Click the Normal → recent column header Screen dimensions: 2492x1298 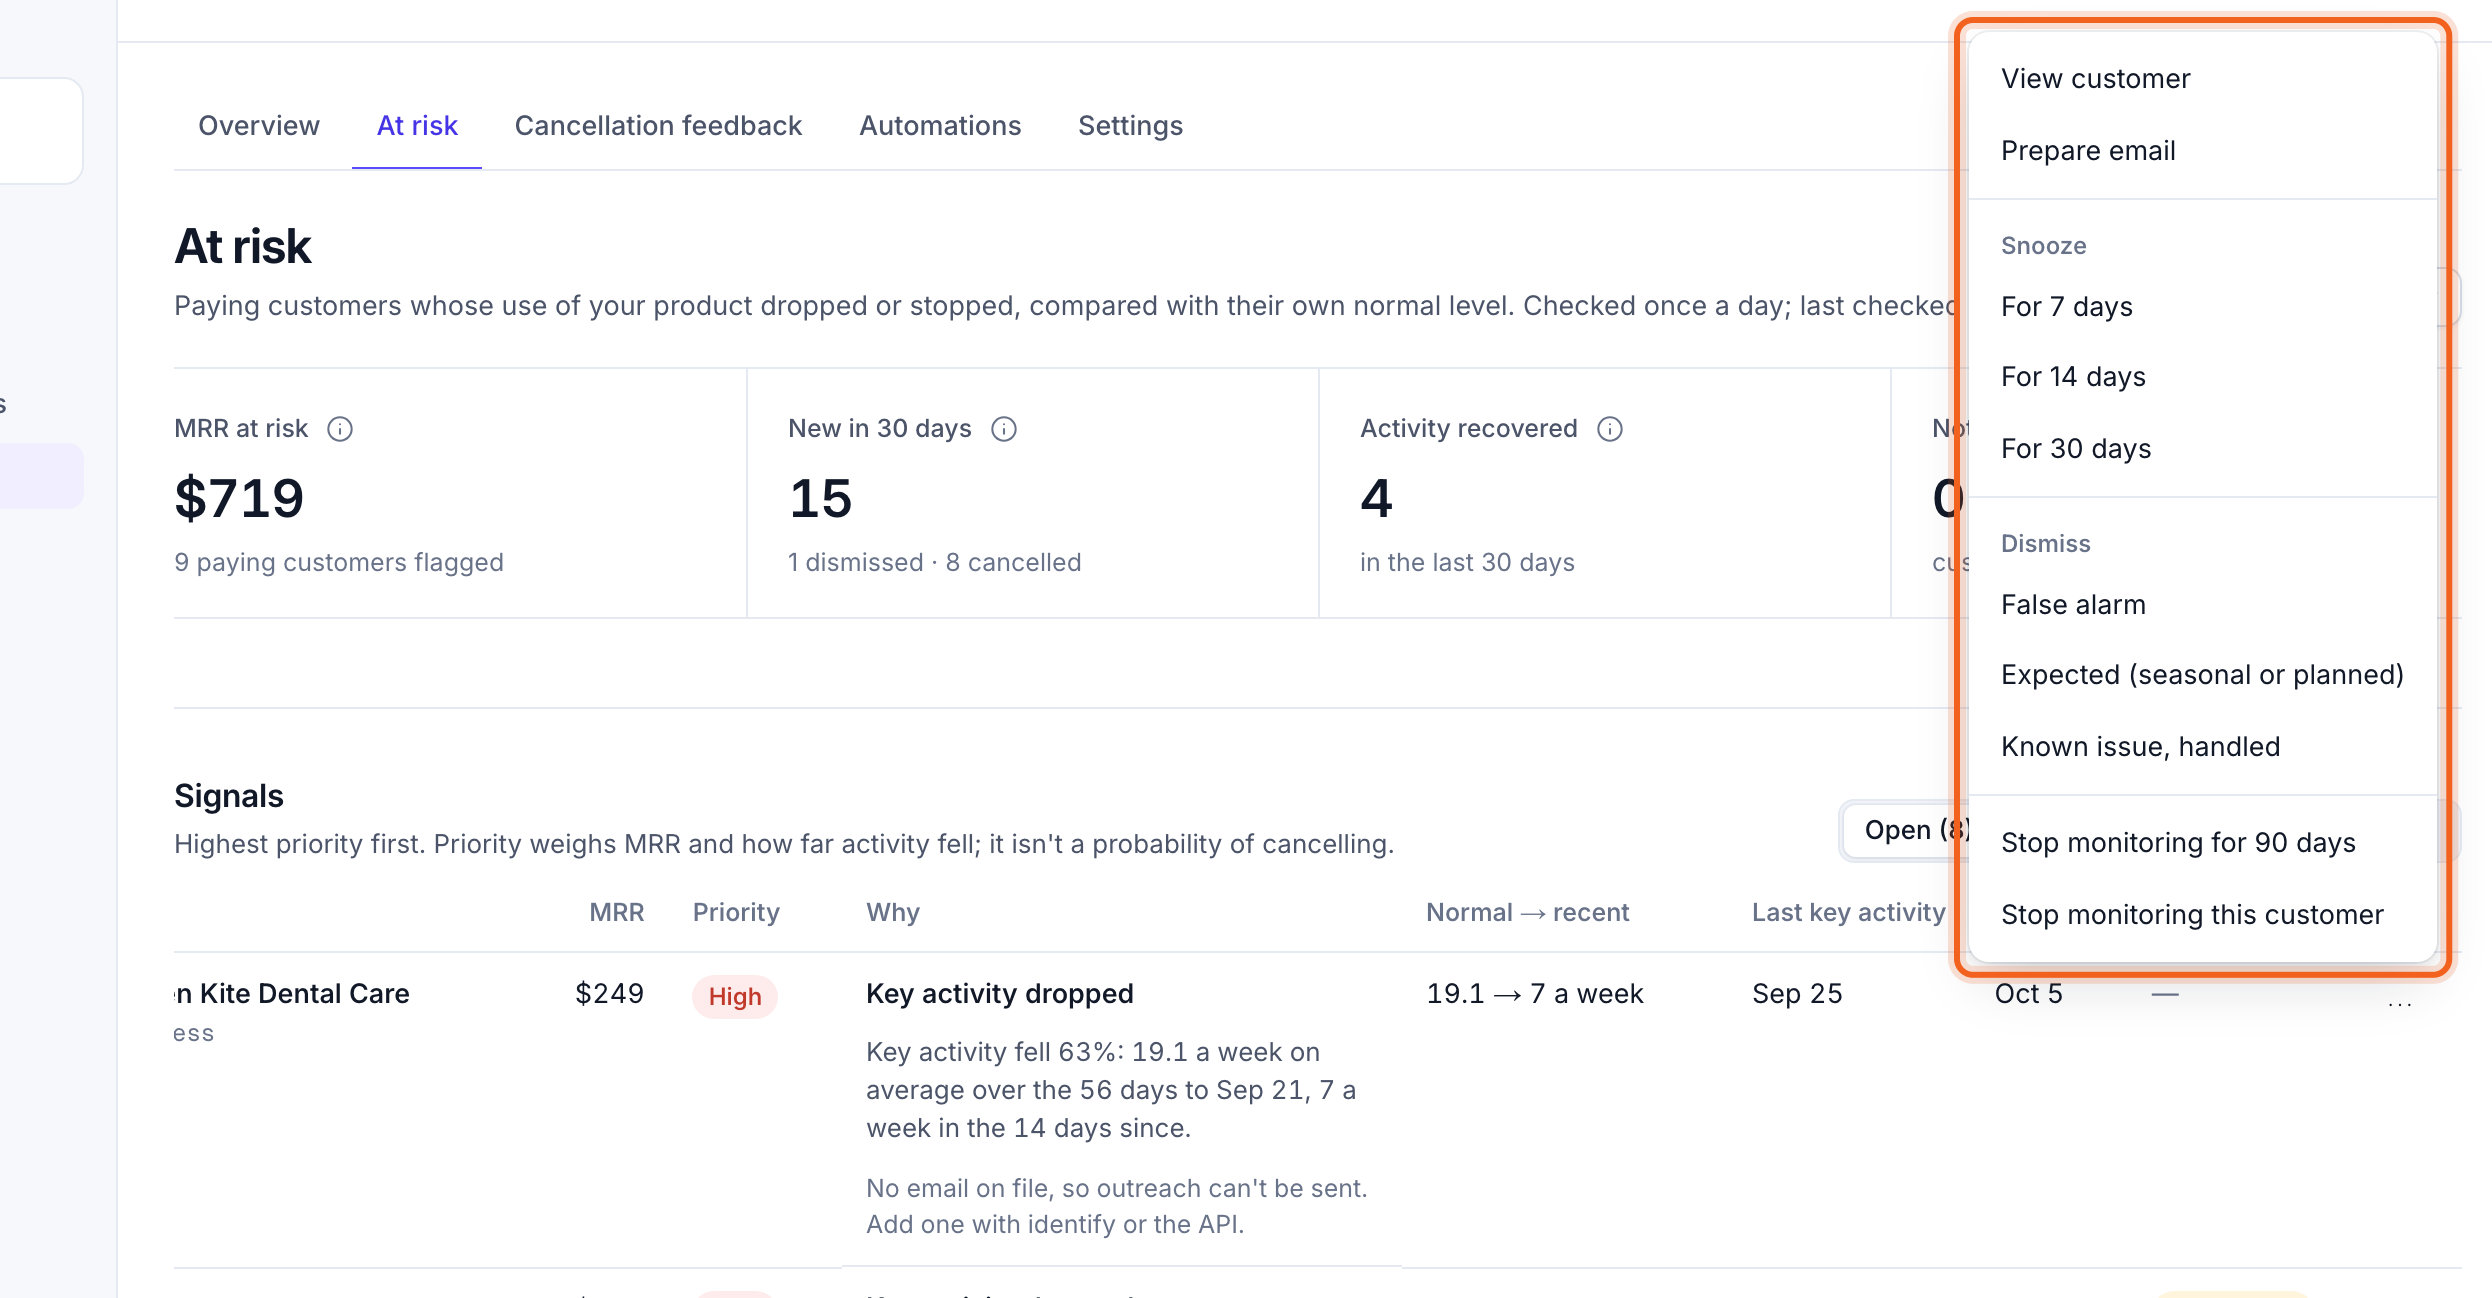click(x=1527, y=912)
